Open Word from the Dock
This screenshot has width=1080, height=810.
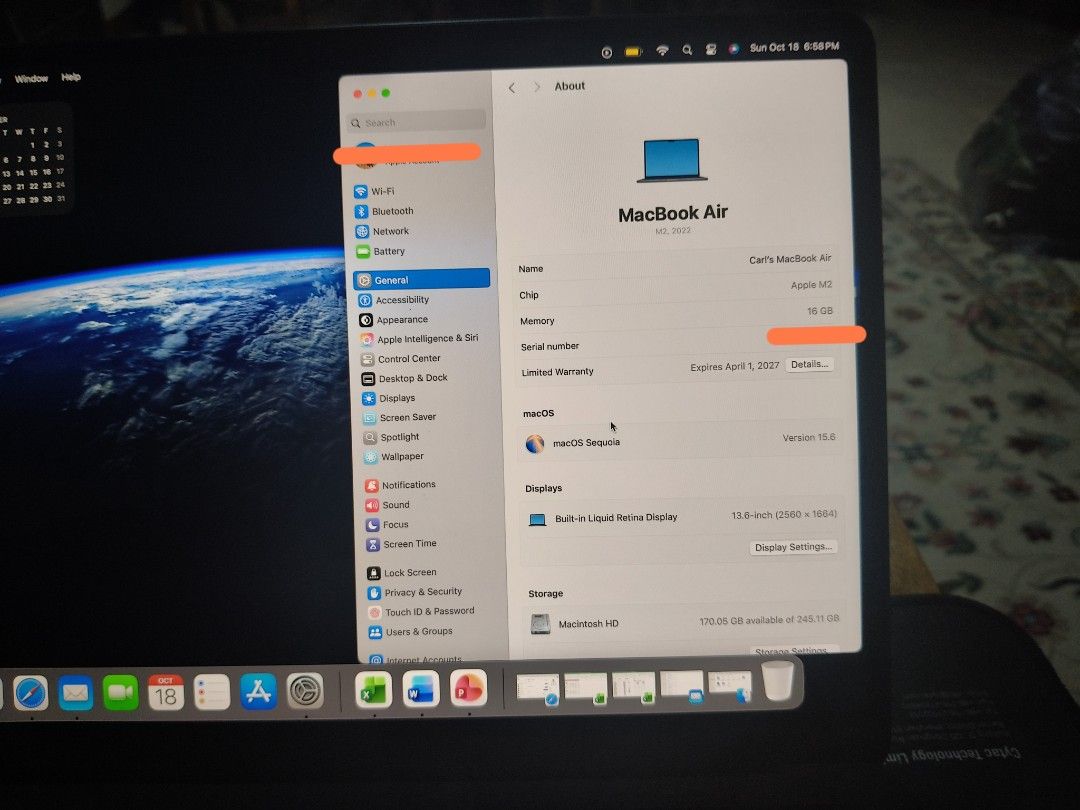tap(421, 689)
